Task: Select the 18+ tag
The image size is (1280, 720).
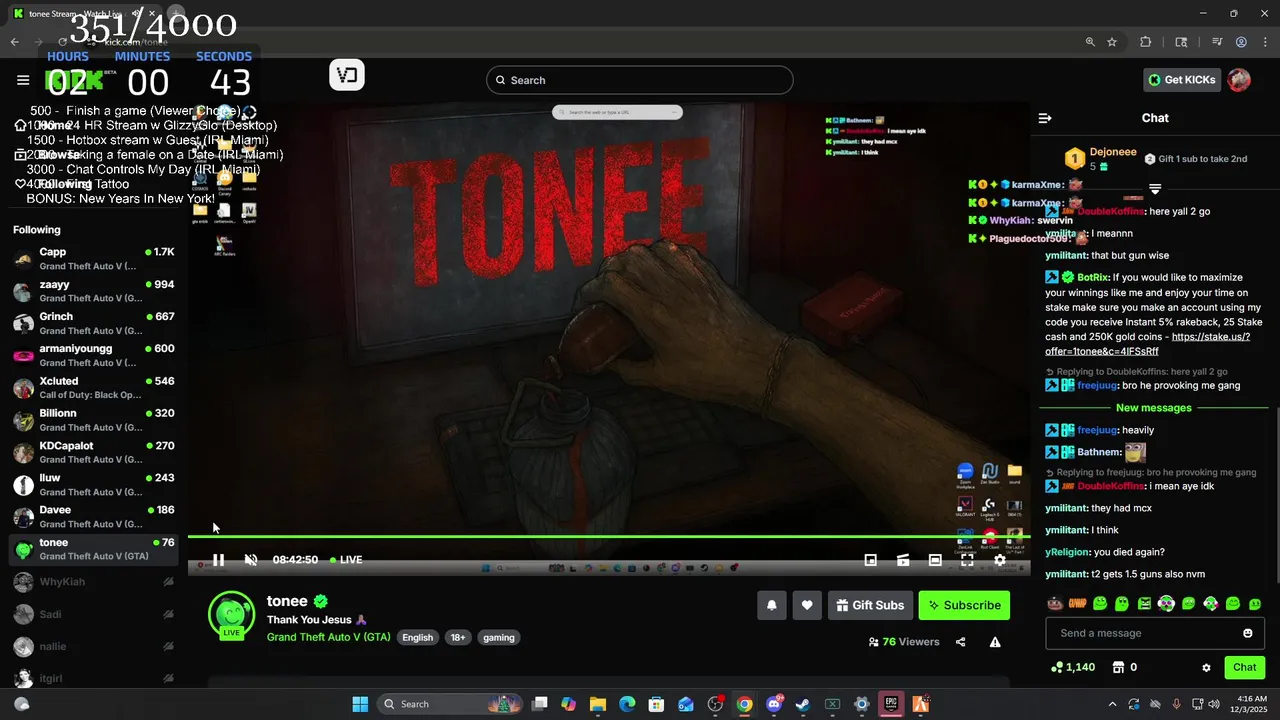Action: pyautogui.click(x=458, y=637)
